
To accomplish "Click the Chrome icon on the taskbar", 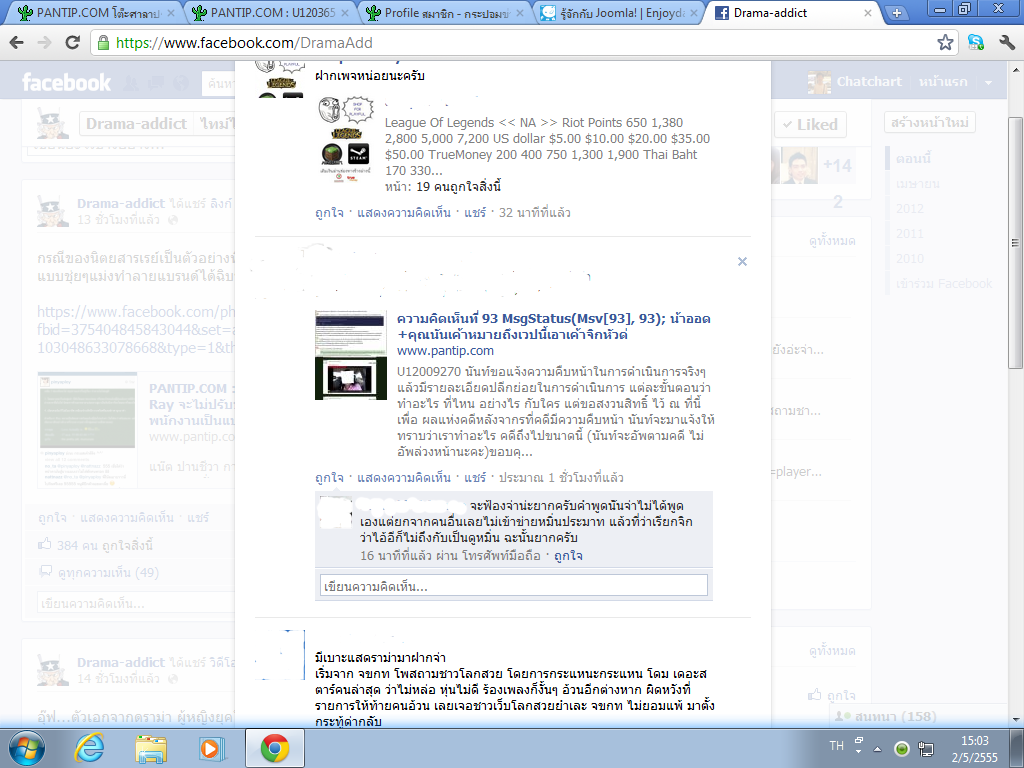I will pos(275,748).
